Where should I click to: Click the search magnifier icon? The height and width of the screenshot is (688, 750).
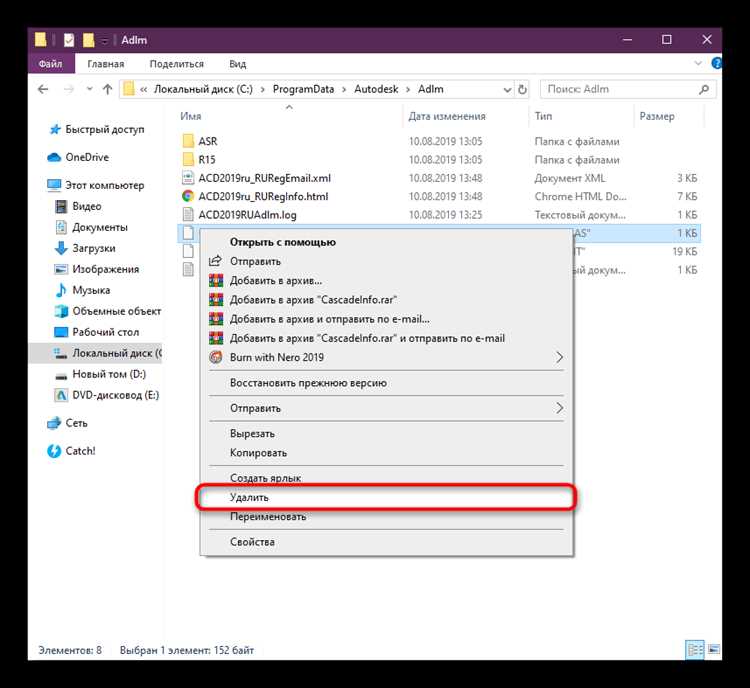(704, 89)
